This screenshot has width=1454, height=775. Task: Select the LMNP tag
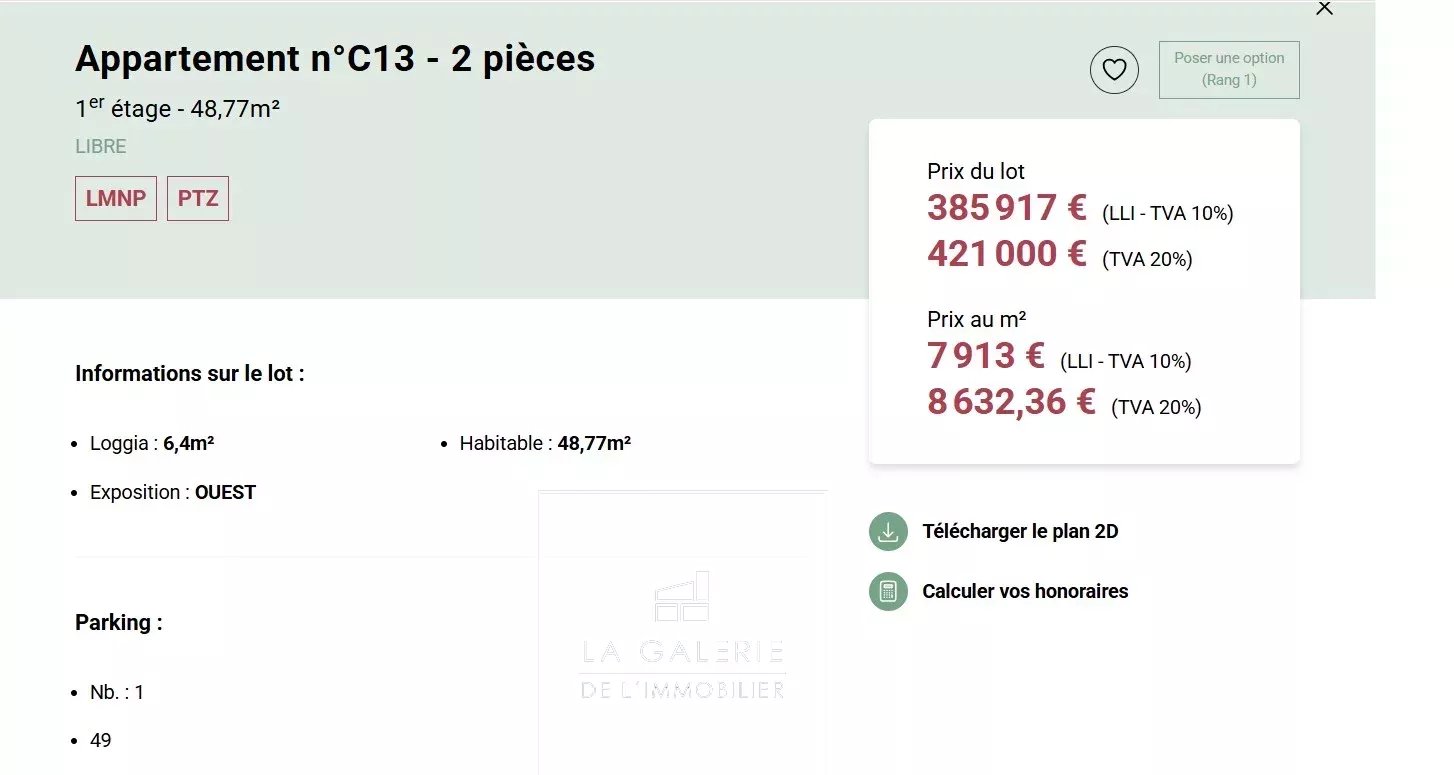pos(116,199)
